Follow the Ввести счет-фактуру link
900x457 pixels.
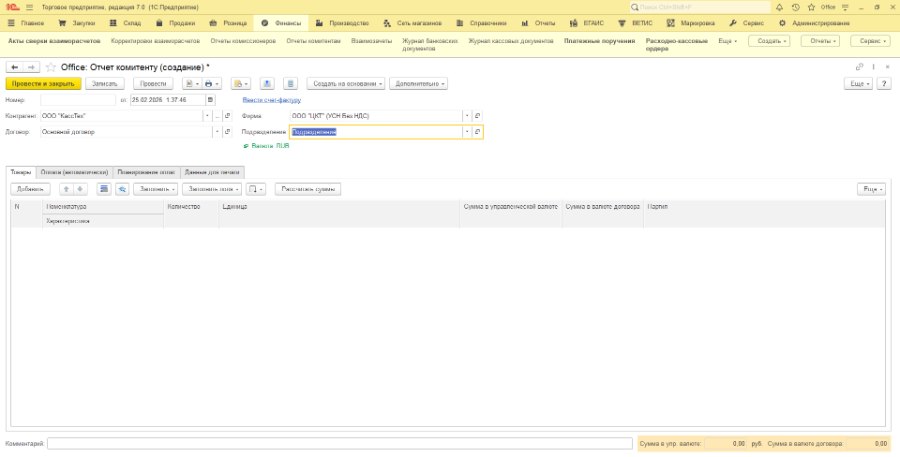coord(272,100)
